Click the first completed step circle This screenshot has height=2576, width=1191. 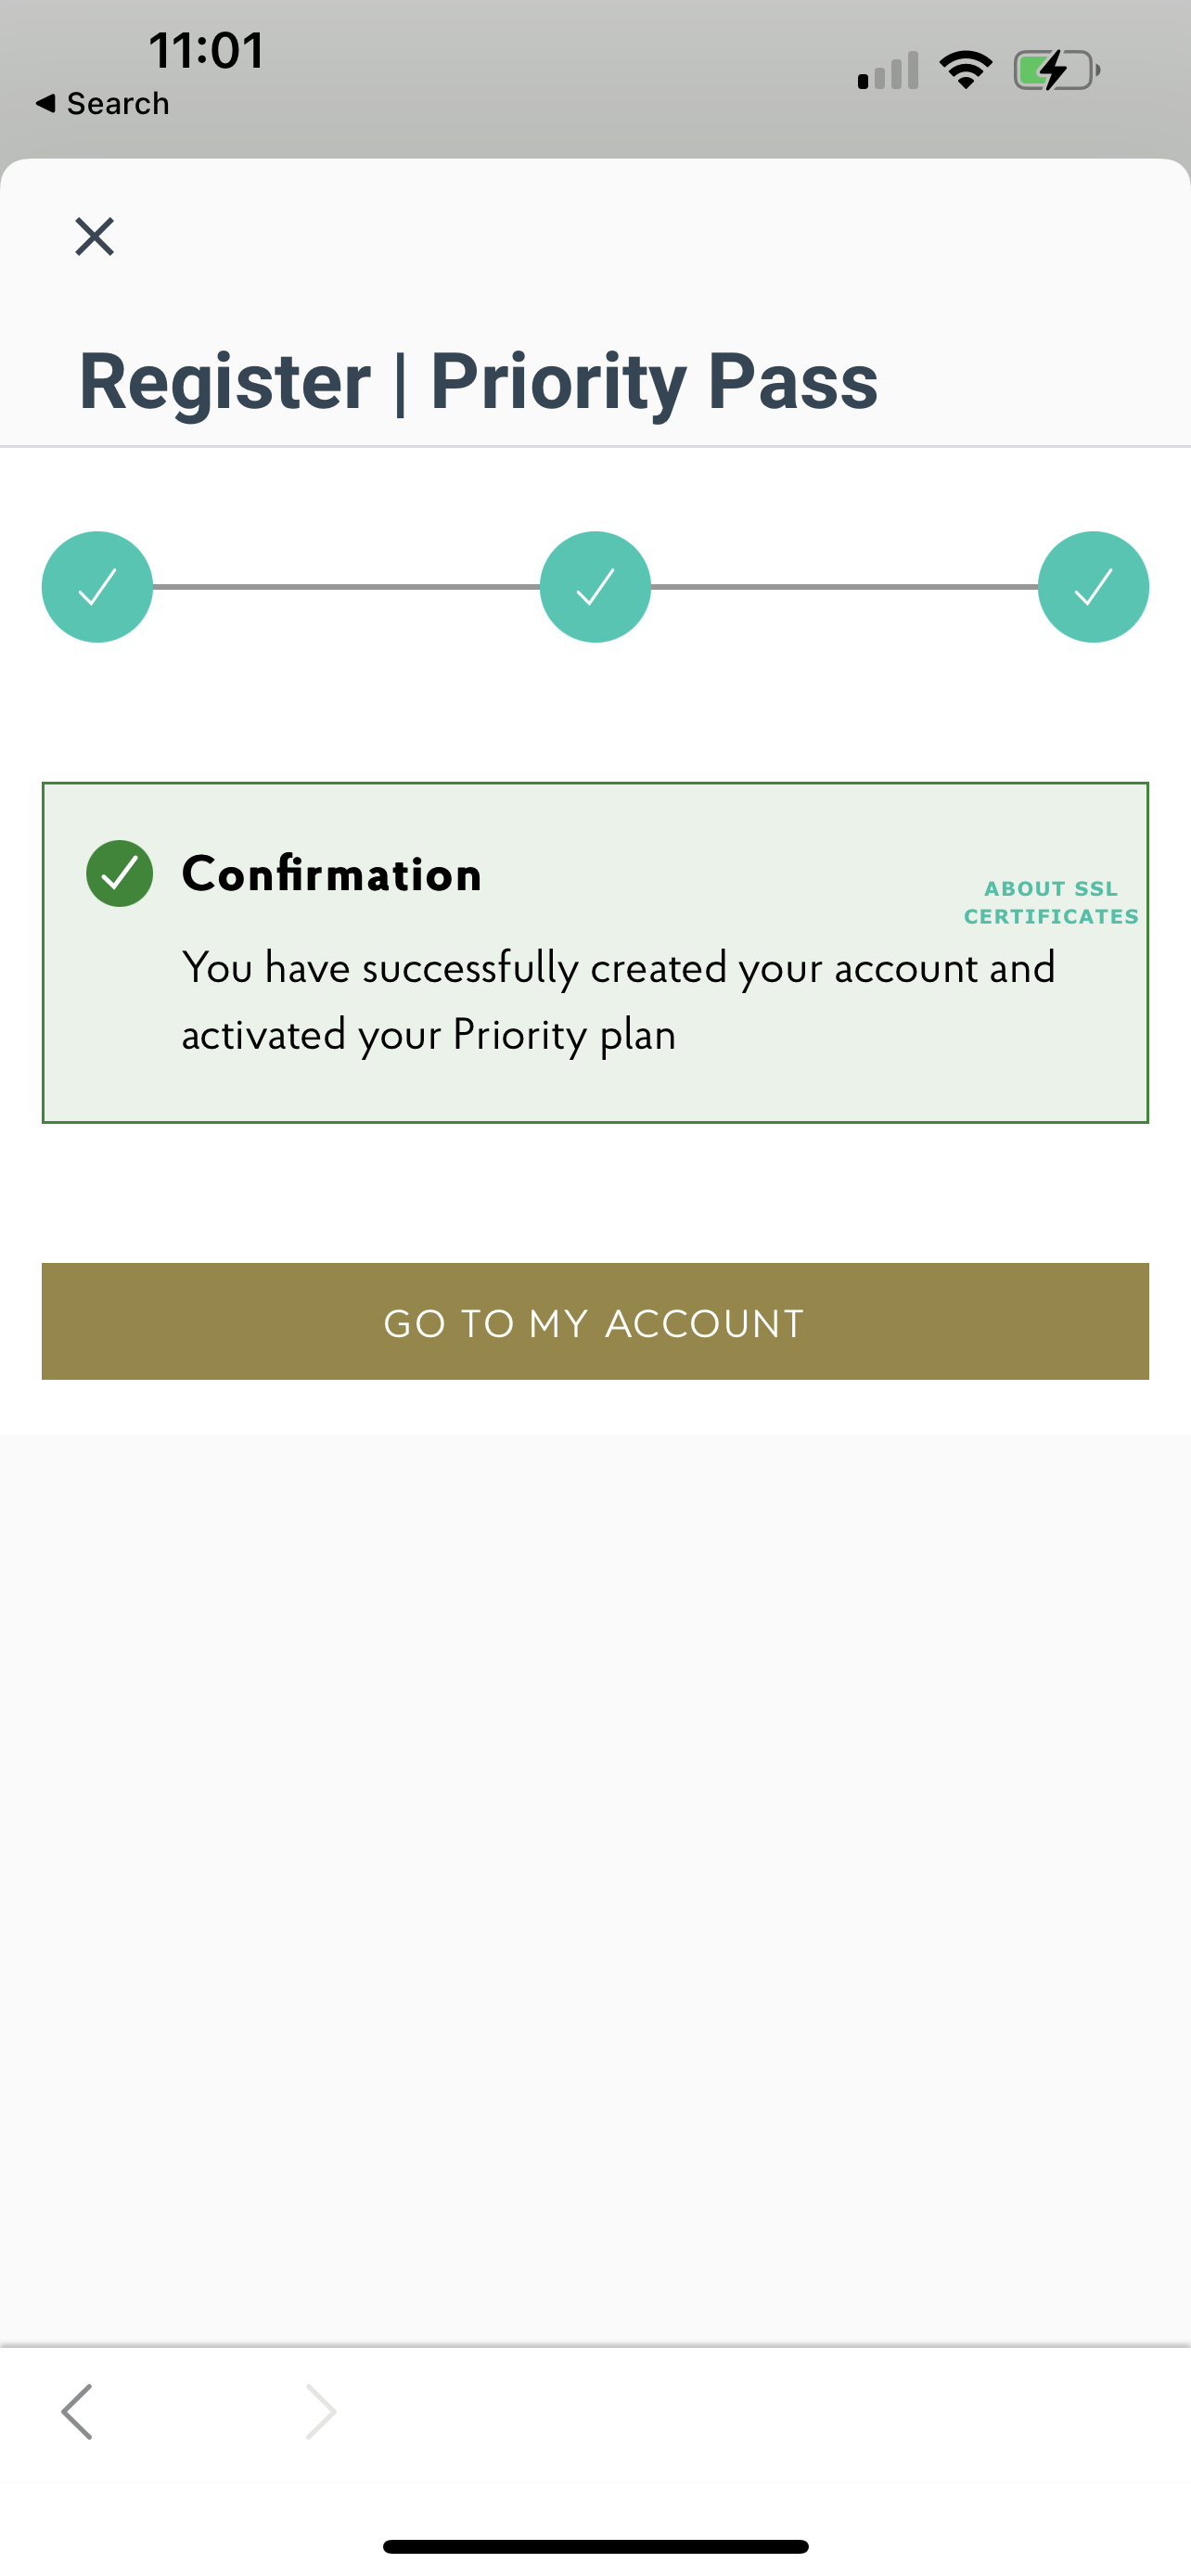(x=97, y=587)
